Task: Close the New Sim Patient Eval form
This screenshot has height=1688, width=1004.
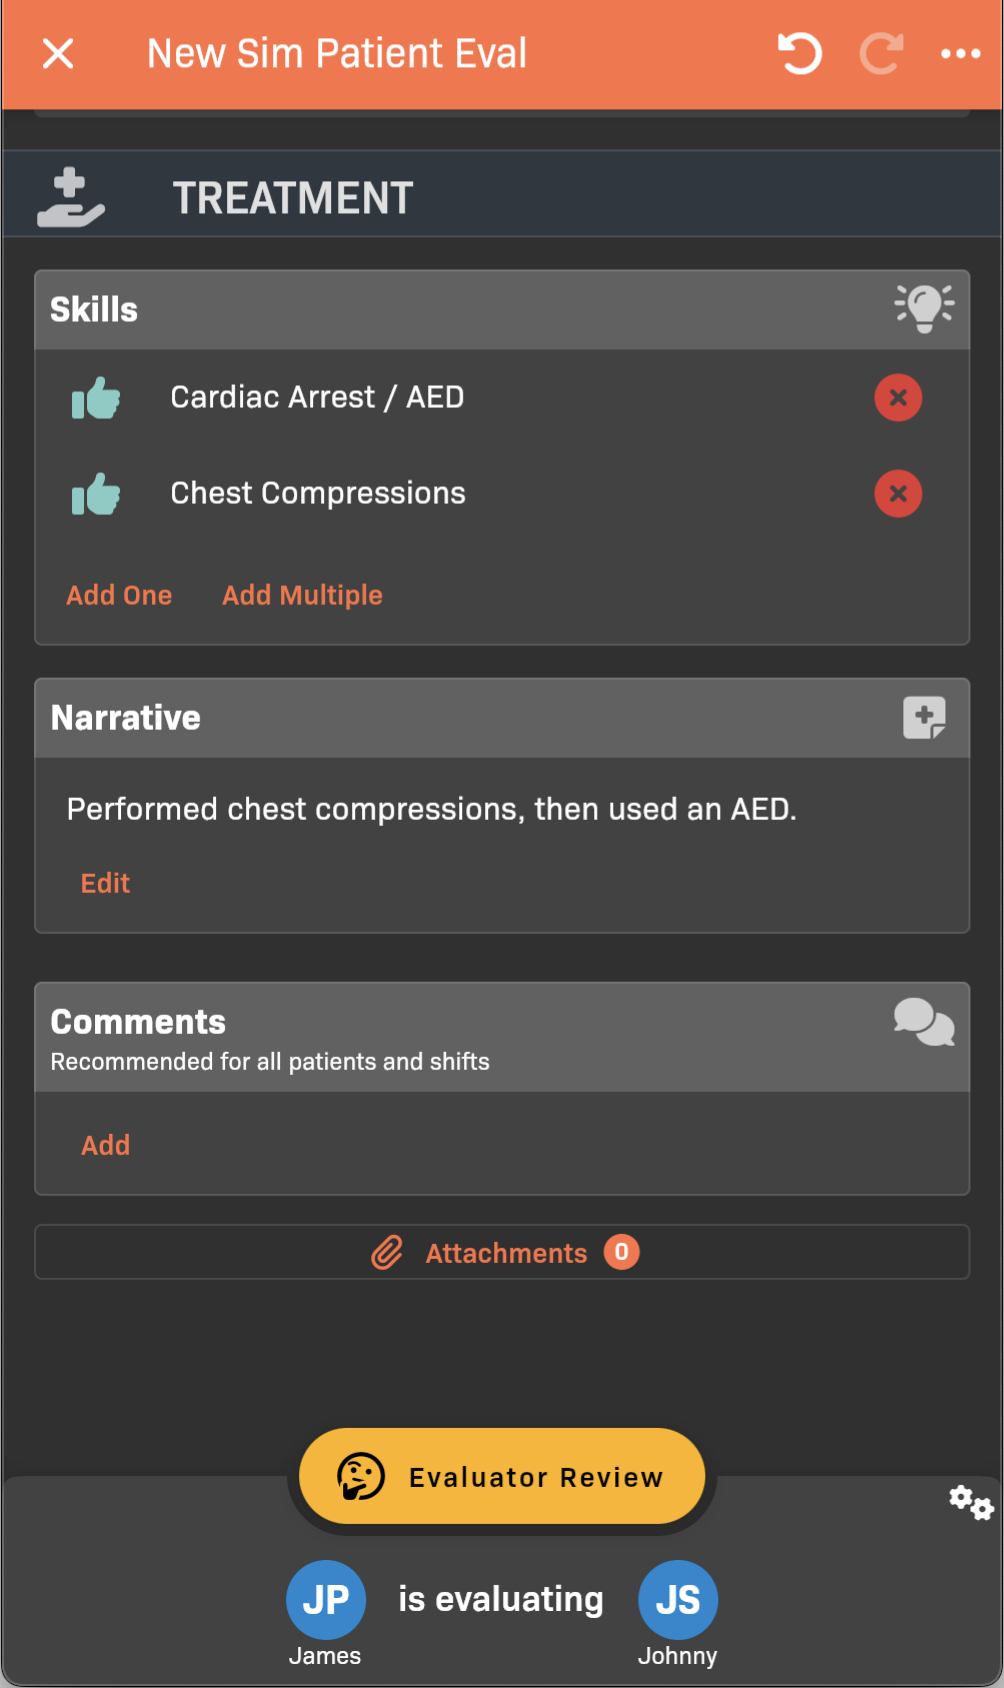Action: pos(58,54)
